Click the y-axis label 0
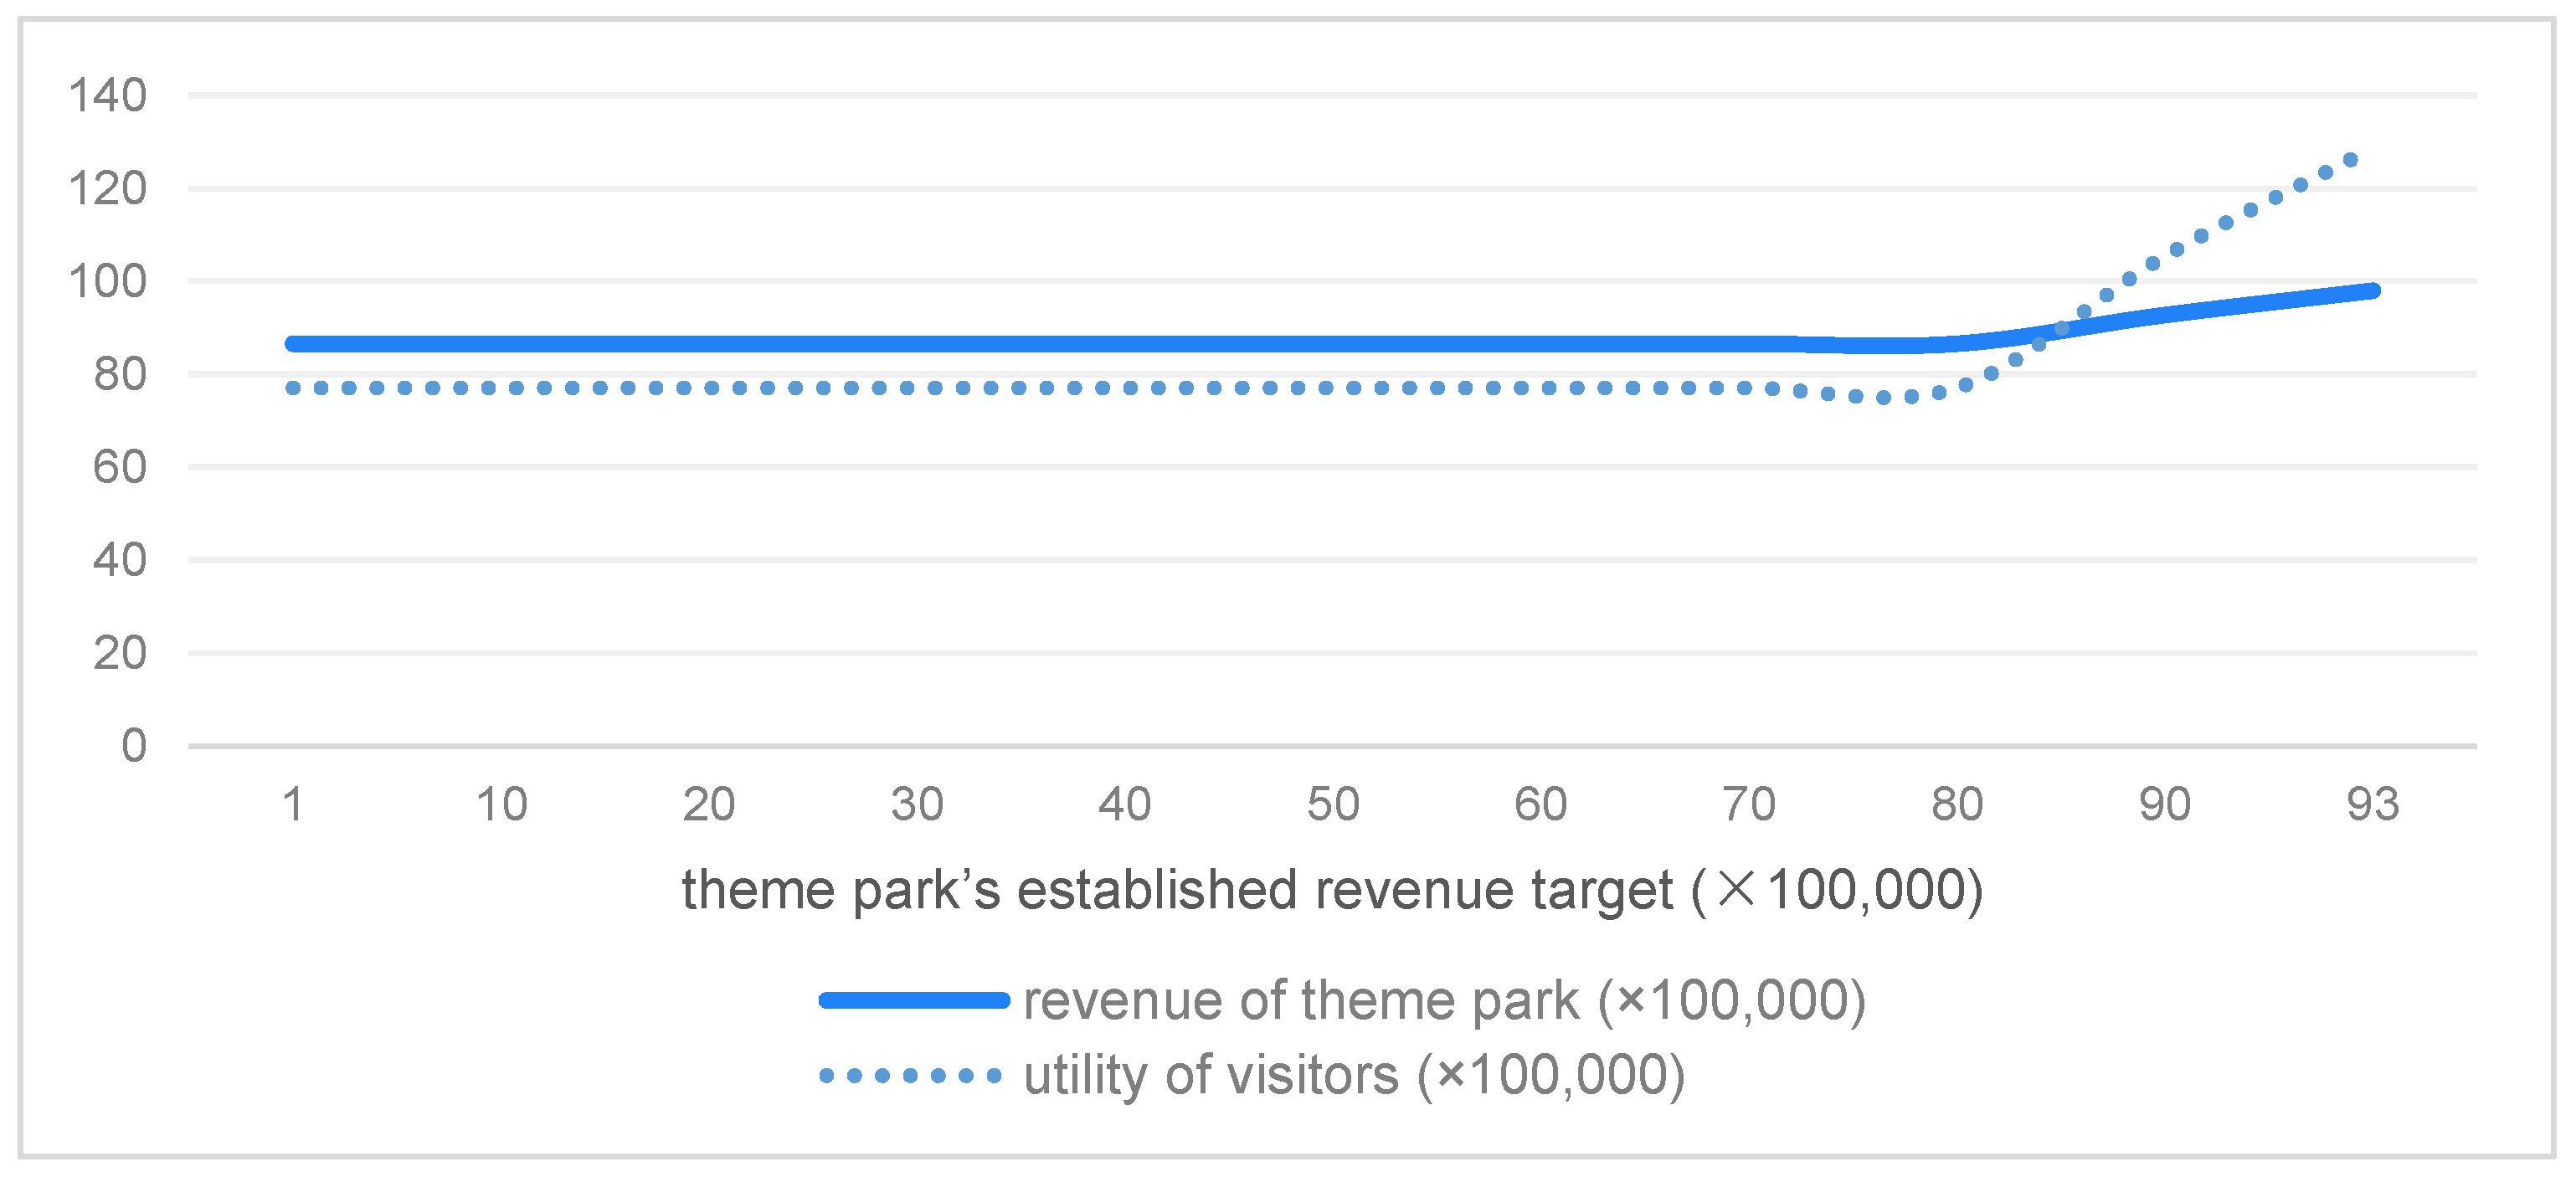Image resolution: width=2576 pixels, height=1177 pixels. 134,746
